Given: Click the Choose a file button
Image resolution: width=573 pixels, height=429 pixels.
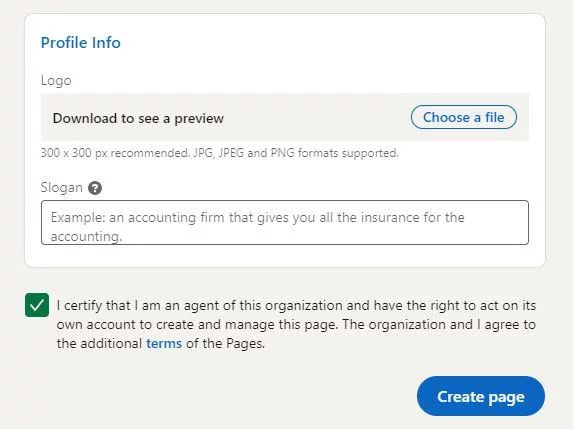Looking at the screenshot, I should point(464,117).
